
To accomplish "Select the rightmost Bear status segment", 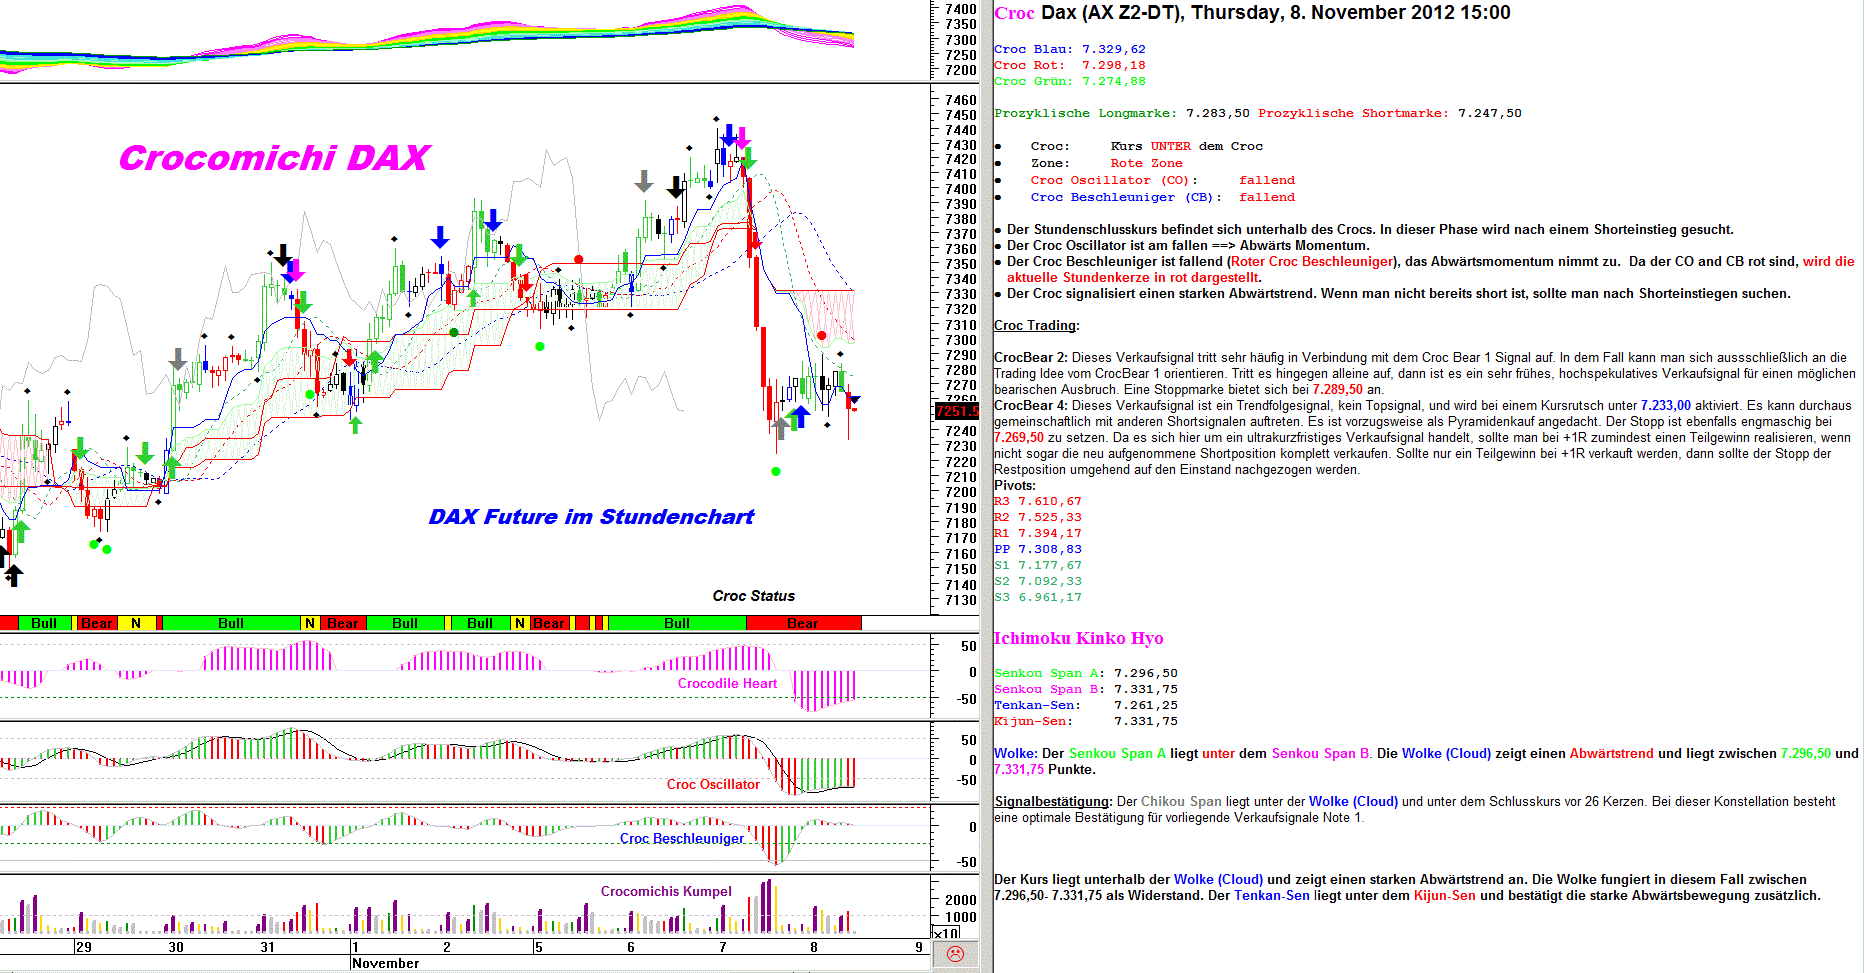I will pyautogui.click(x=802, y=623).
